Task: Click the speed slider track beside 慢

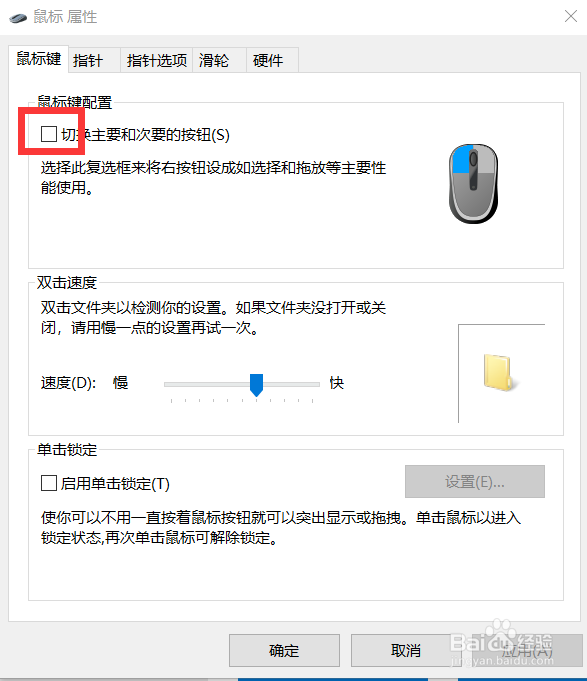Action: (x=207, y=384)
